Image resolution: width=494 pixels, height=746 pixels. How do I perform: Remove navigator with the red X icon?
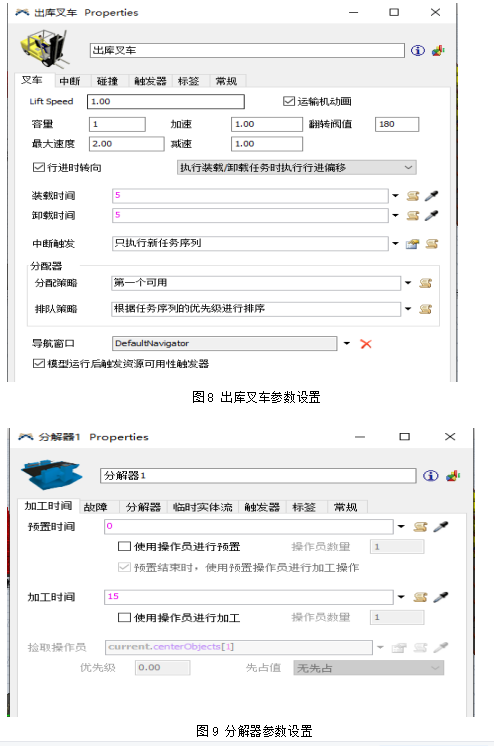click(x=366, y=344)
